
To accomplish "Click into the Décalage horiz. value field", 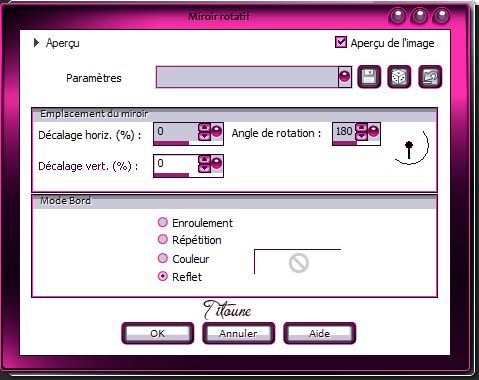I will click(176, 132).
